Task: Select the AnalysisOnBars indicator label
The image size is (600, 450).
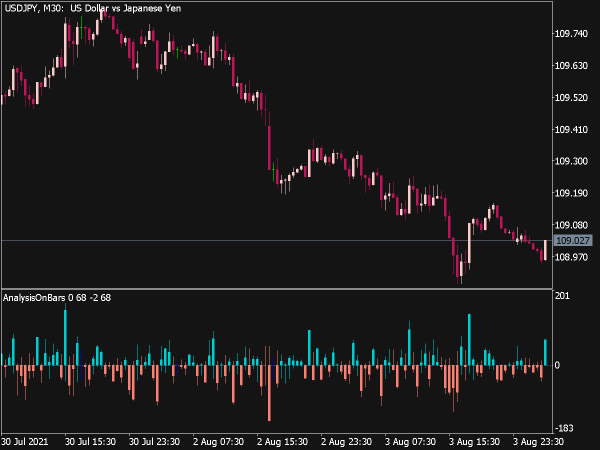Action: [57, 297]
